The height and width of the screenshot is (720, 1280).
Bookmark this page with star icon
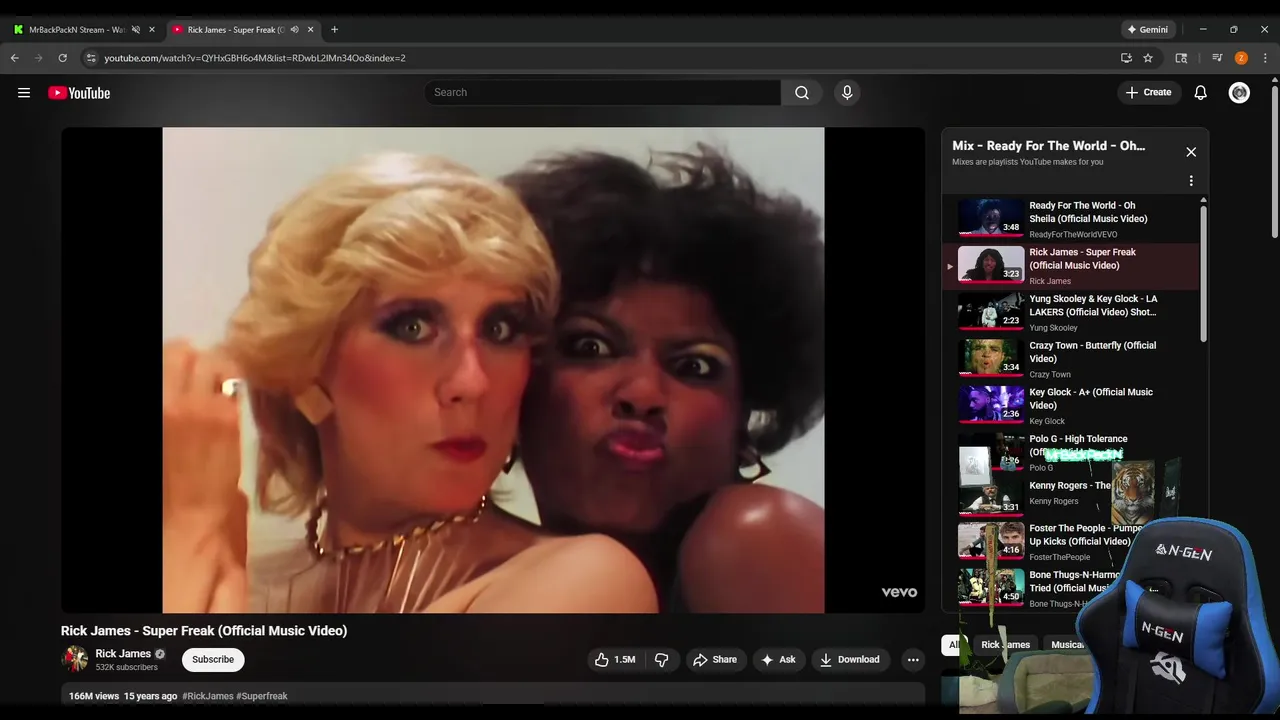[1148, 58]
